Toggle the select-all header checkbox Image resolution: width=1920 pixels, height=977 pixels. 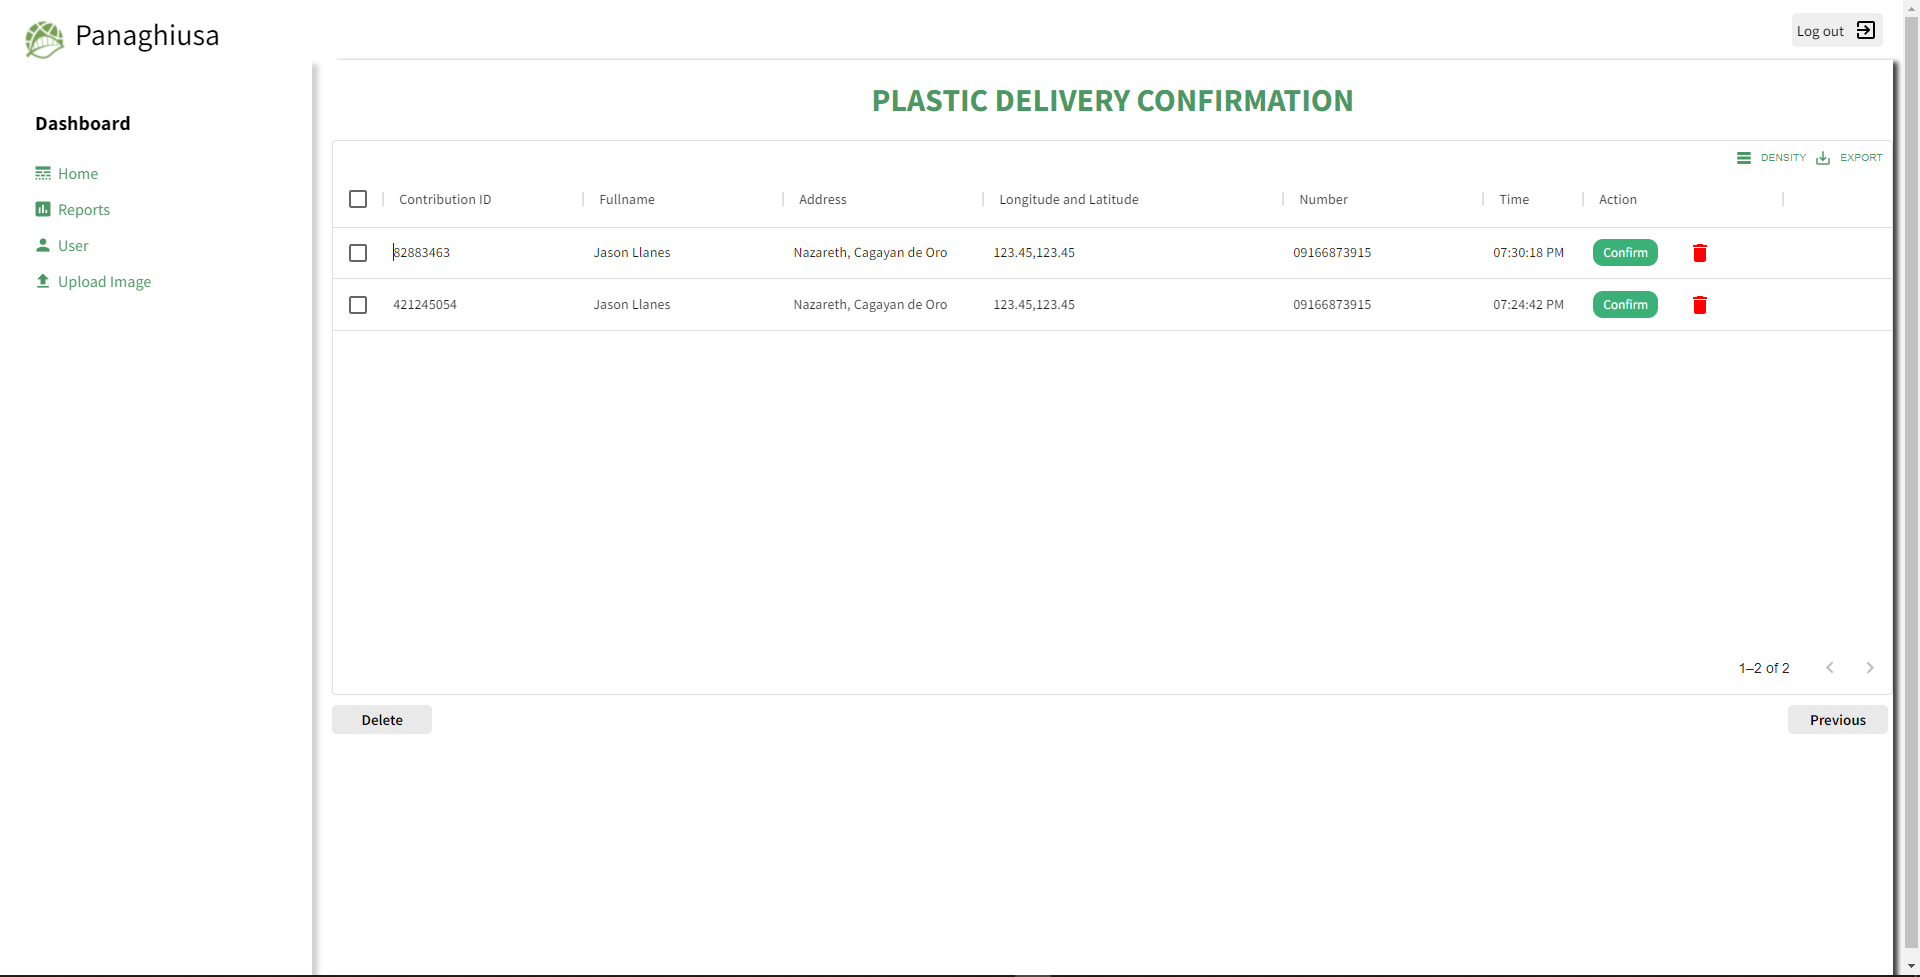click(x=358, y=199)
